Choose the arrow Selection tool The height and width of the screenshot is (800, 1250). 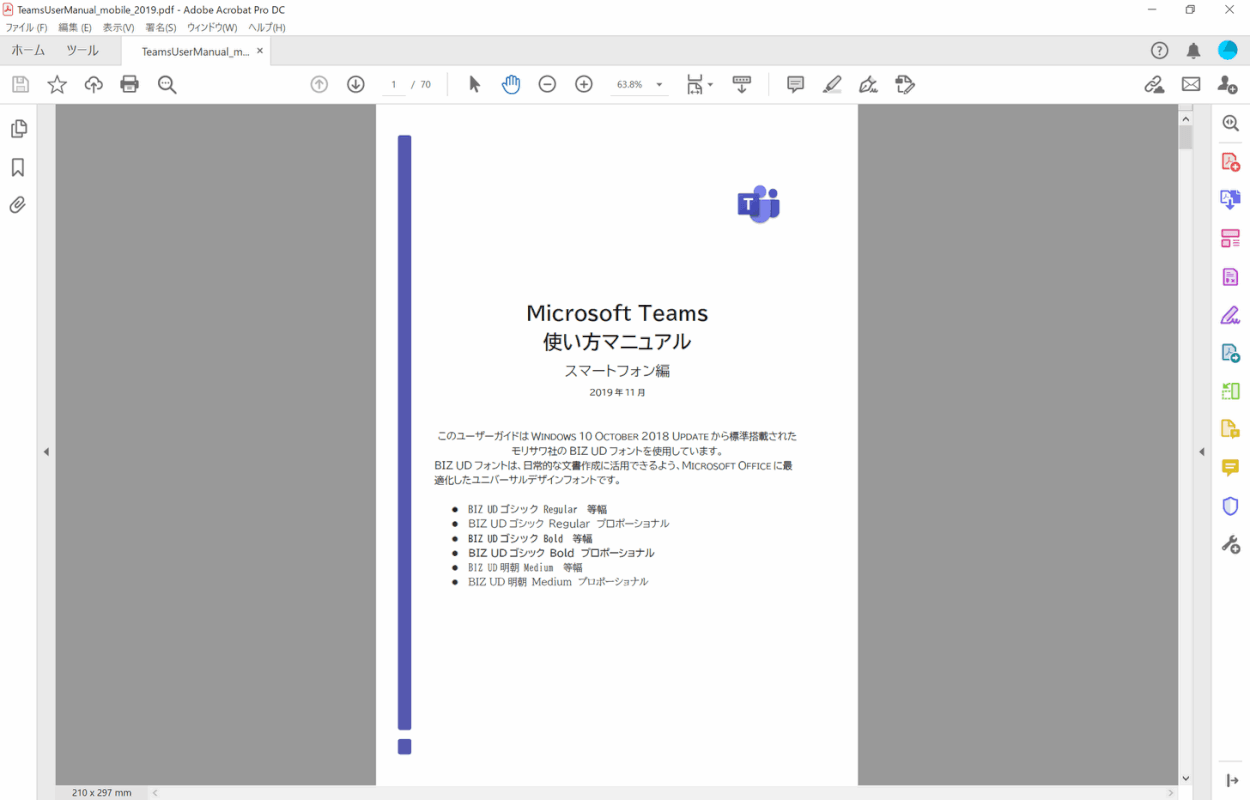point(474,85)
